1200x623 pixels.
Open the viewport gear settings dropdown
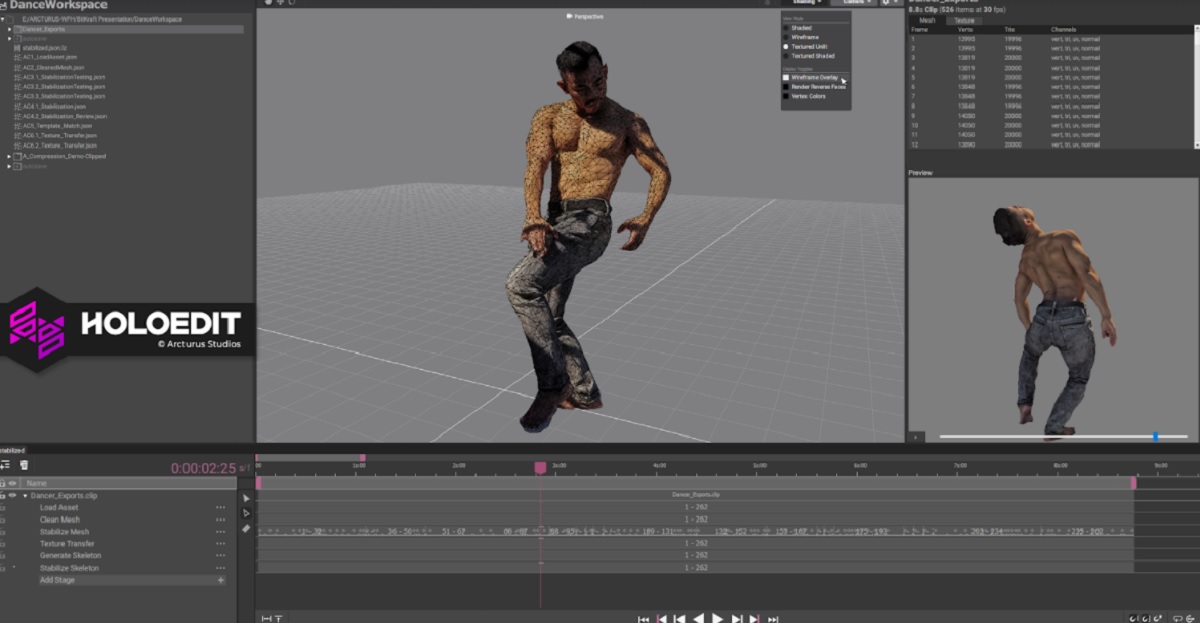[x=891, y=3]
